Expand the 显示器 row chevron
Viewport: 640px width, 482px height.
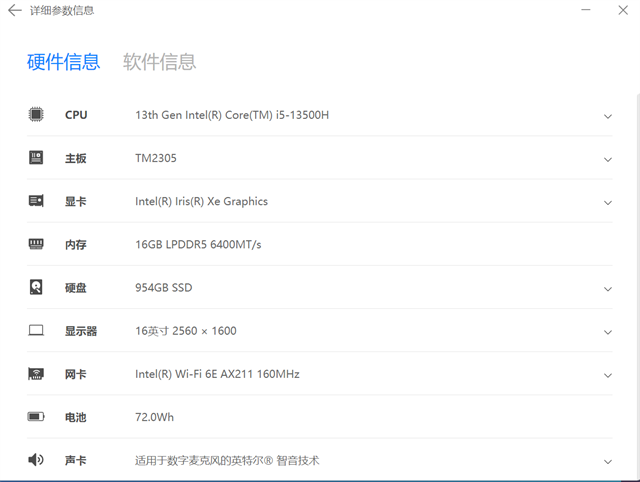pyautogui.click(x=608, y=332)
